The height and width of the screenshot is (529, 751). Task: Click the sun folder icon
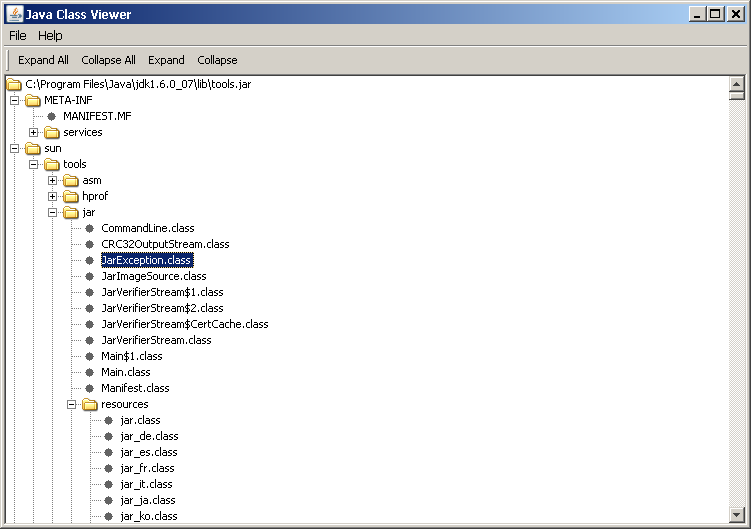pyautogui.click(x=33, y=148)
